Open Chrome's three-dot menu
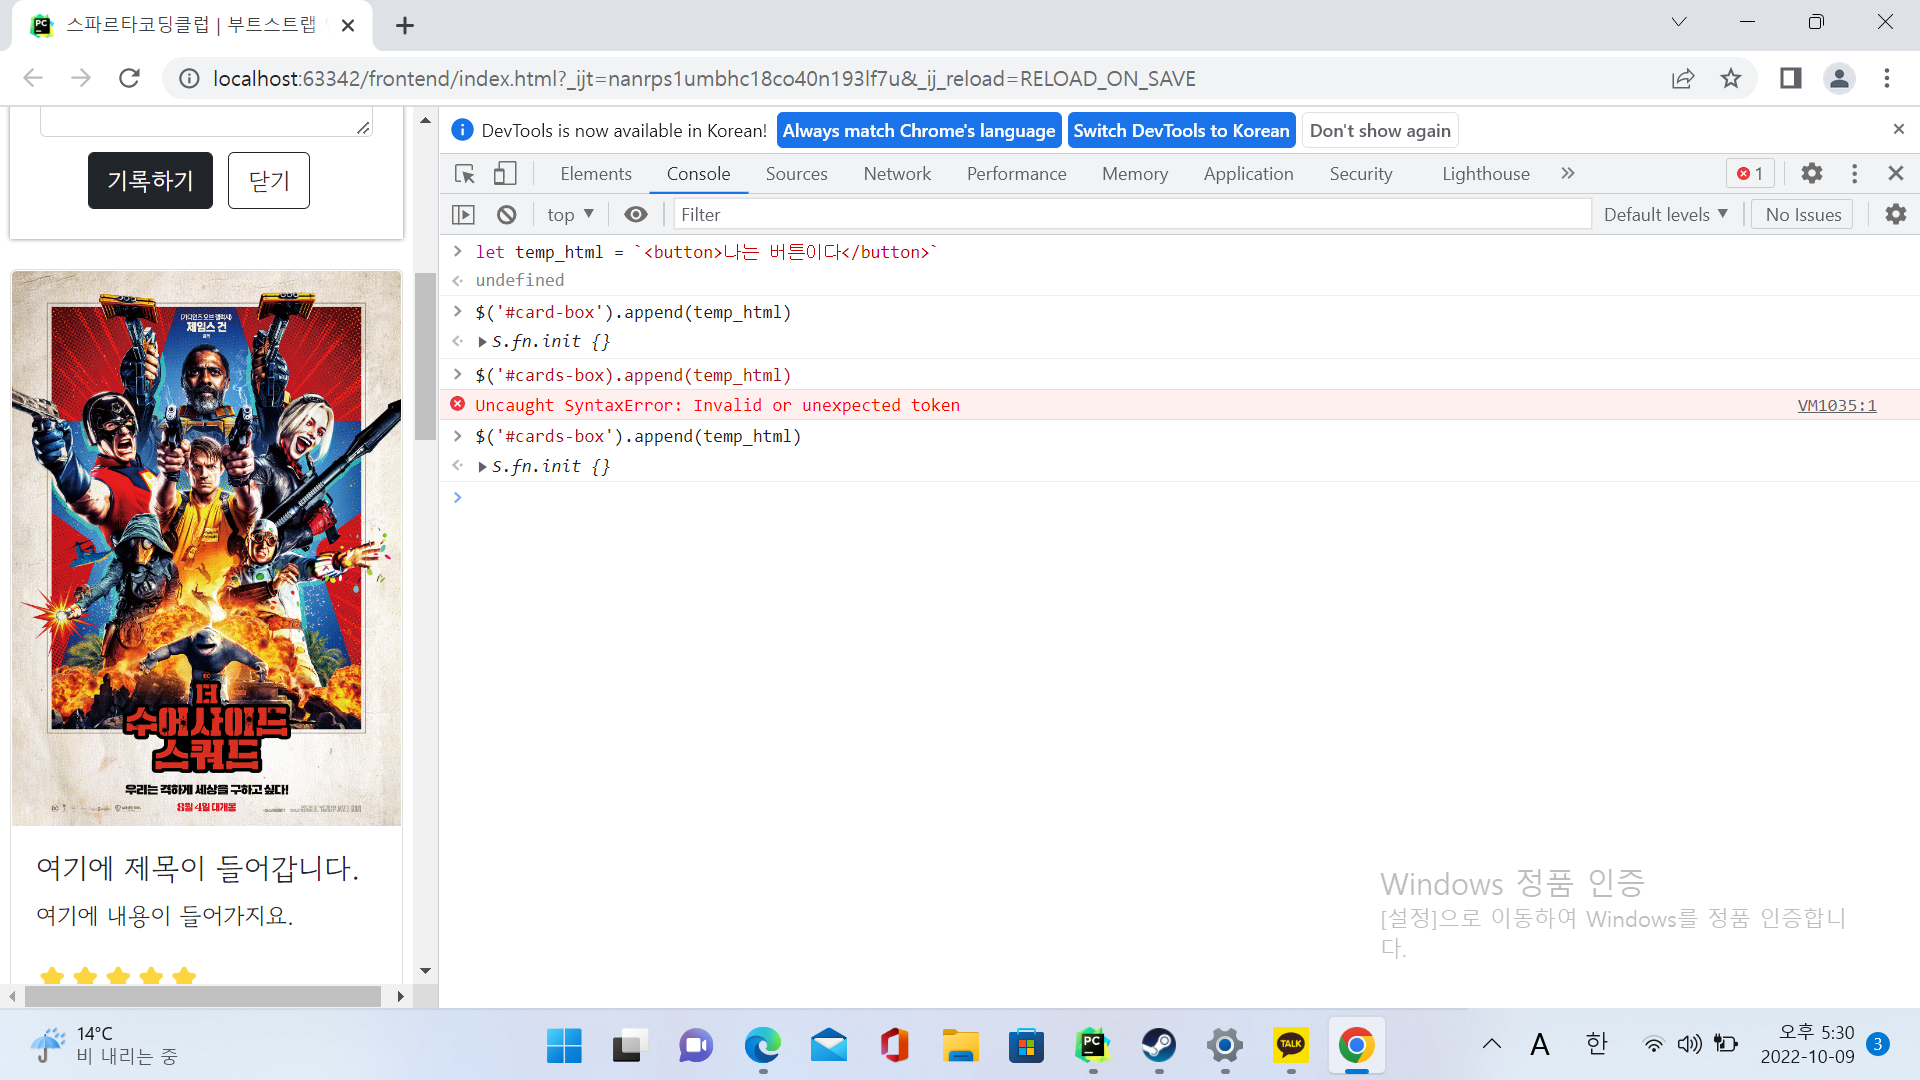 (1887, 79)
